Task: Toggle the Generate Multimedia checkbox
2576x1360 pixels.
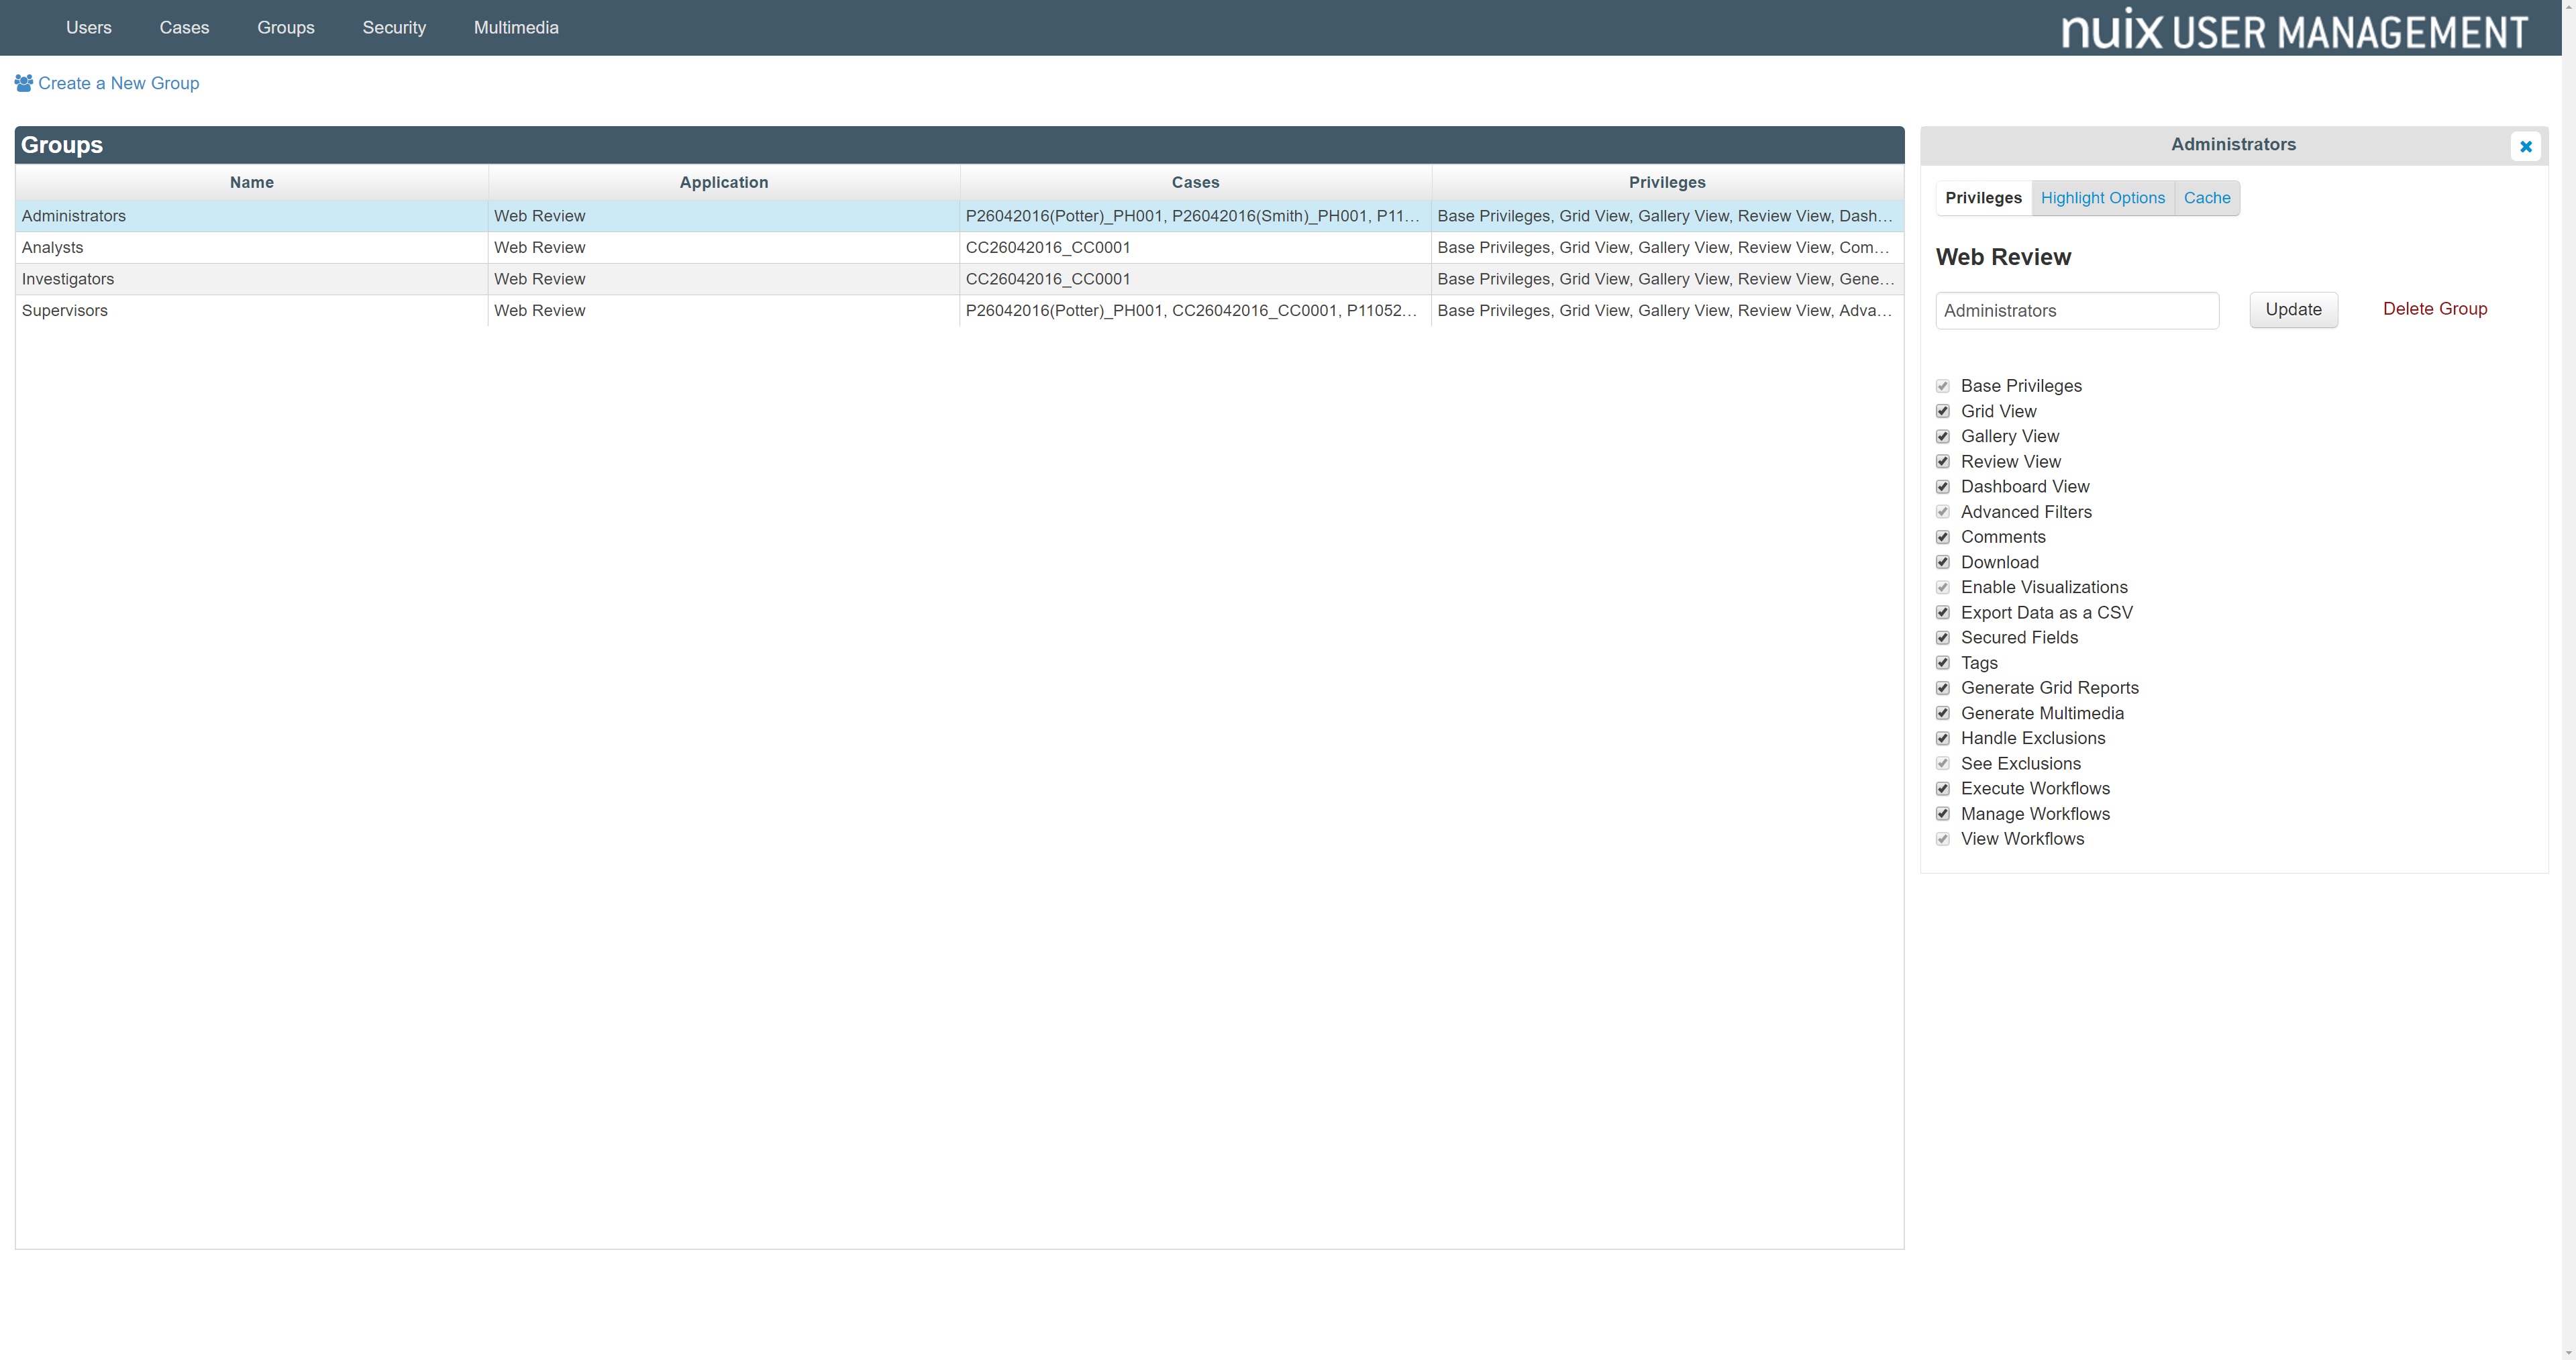Action: pyautogui.click(x=1942, y=713)
